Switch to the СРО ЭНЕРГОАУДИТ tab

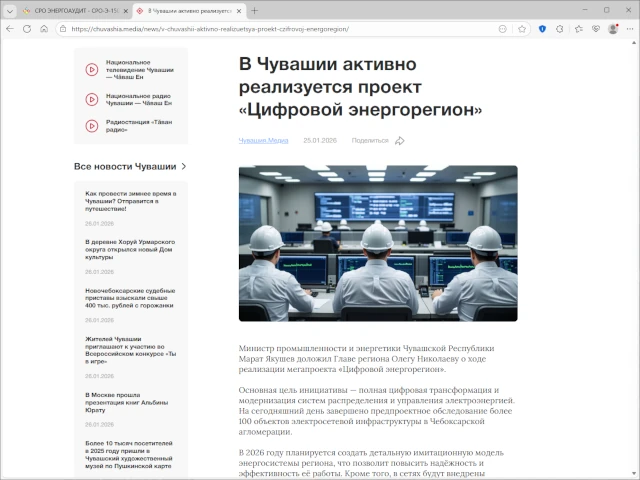coord(76,11)
